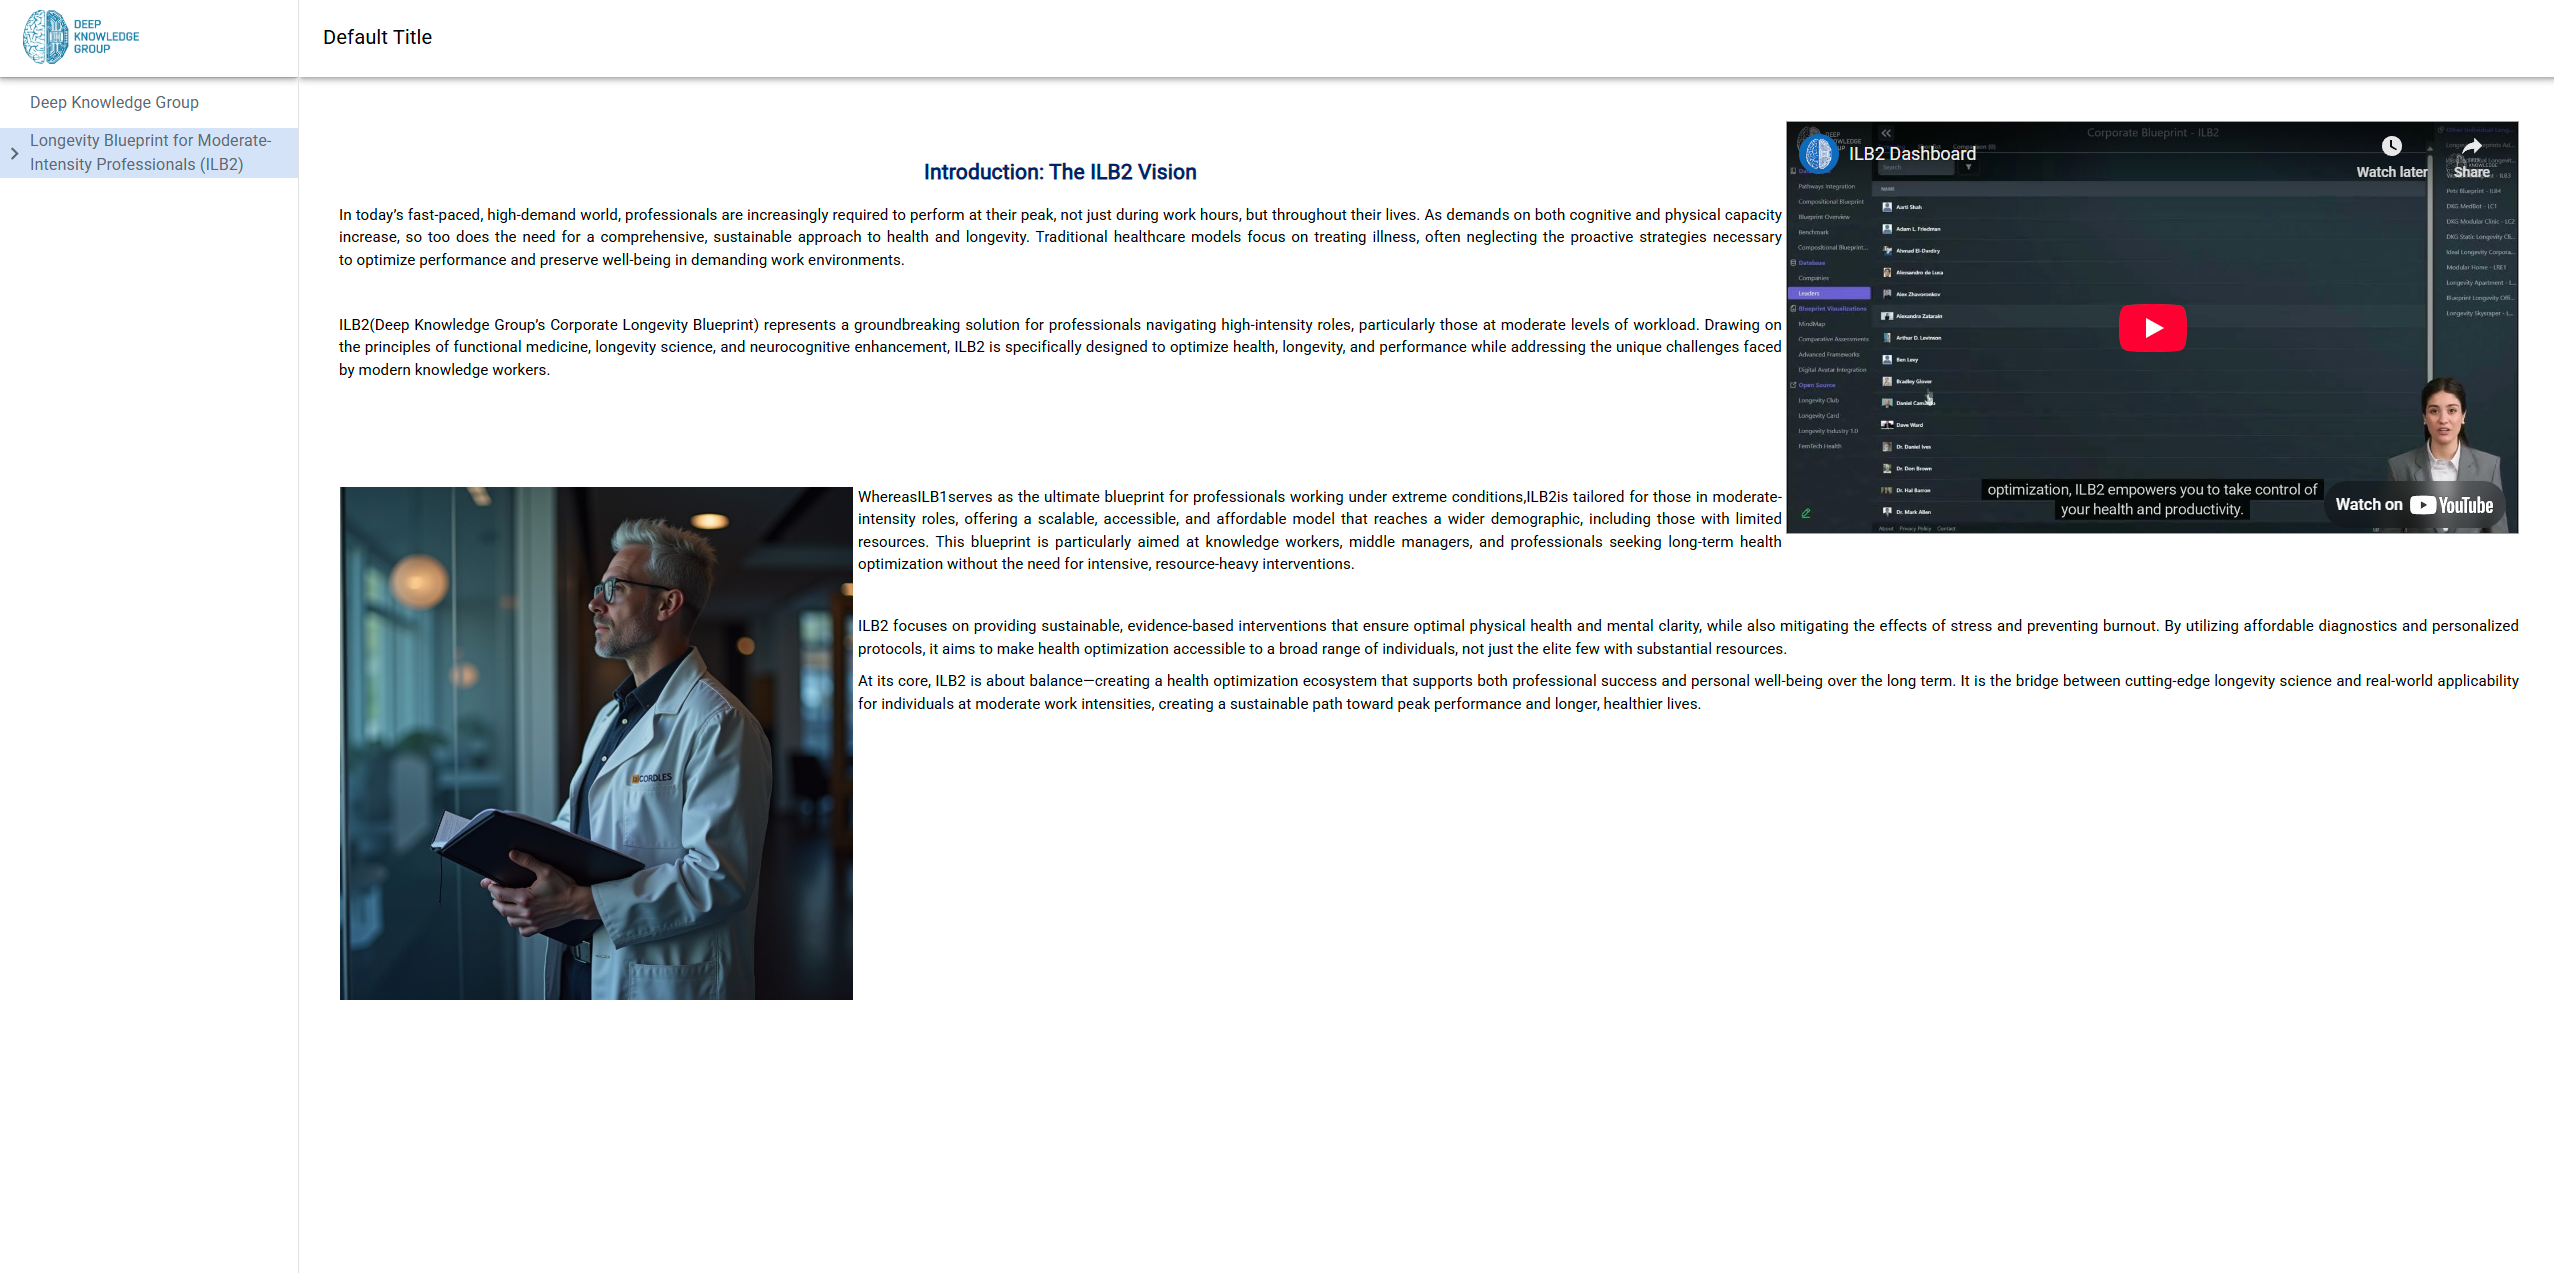Image resolution: width=2554 pixels, height=1273 pixels.
Task: Open Longevity Blueprint for Moderate-Intensity Professionals item
Action: coord(150,152)
